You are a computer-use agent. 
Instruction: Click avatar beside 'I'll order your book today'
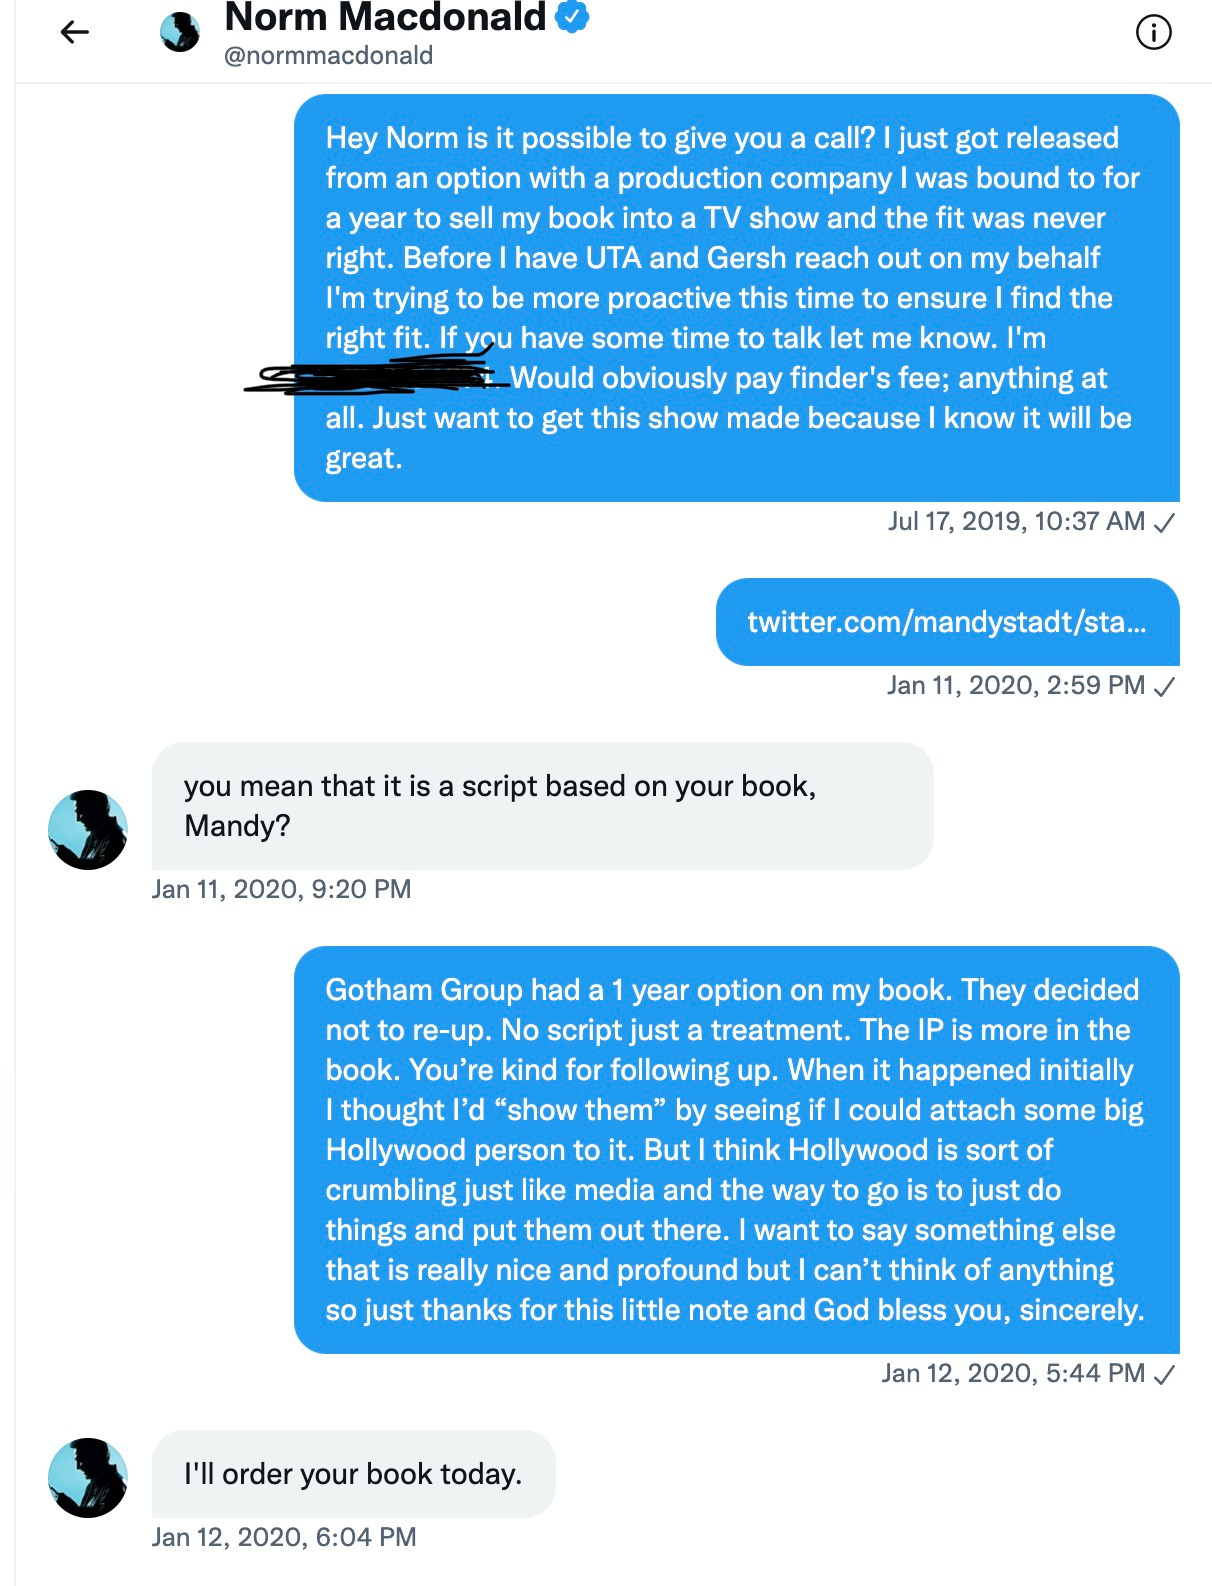click(x=88, y=1478)
